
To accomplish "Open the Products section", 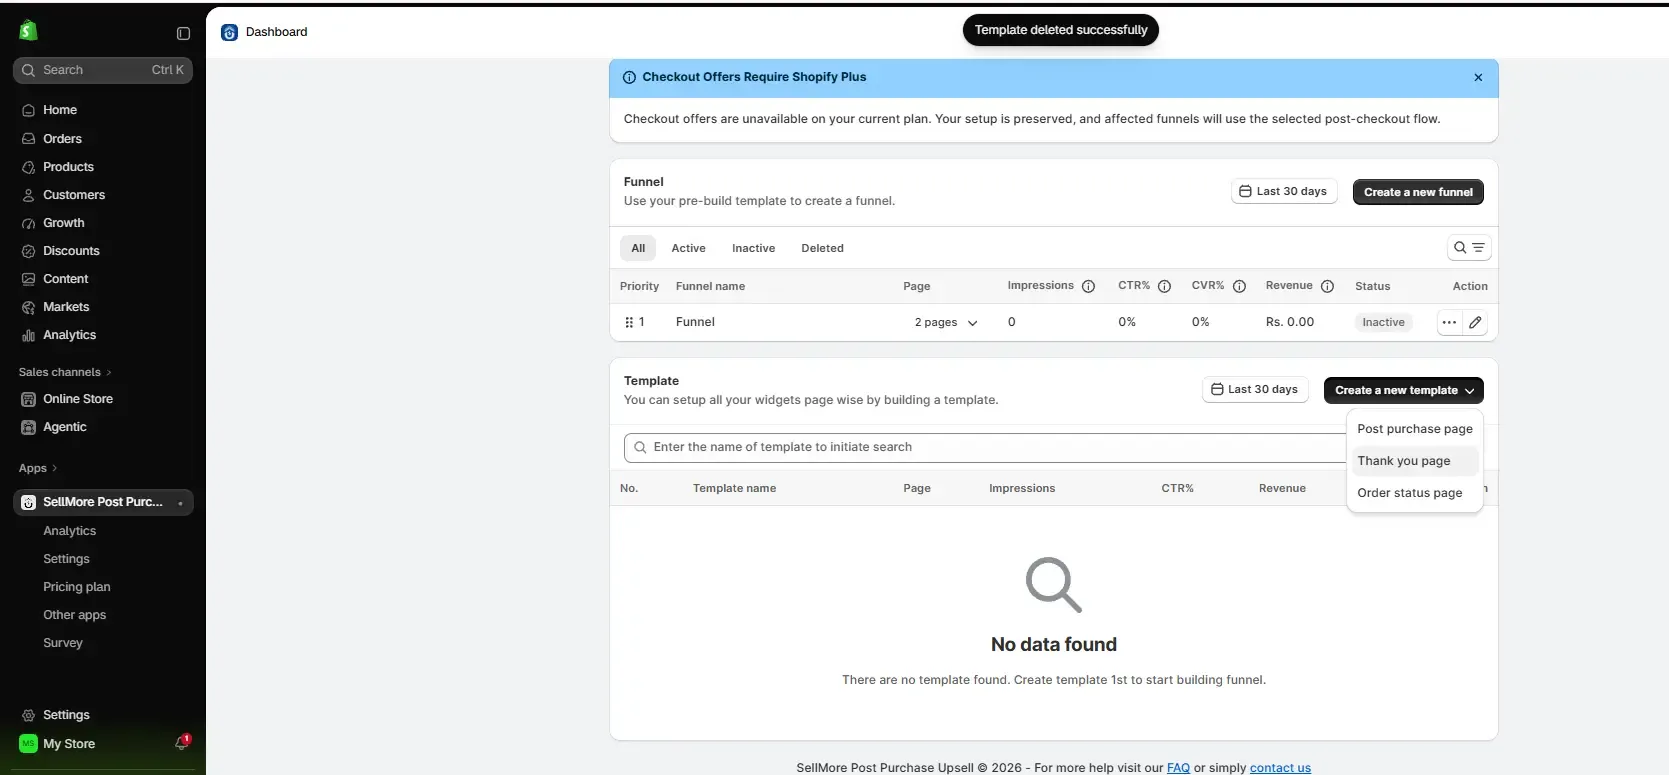I will coord(68,167).
